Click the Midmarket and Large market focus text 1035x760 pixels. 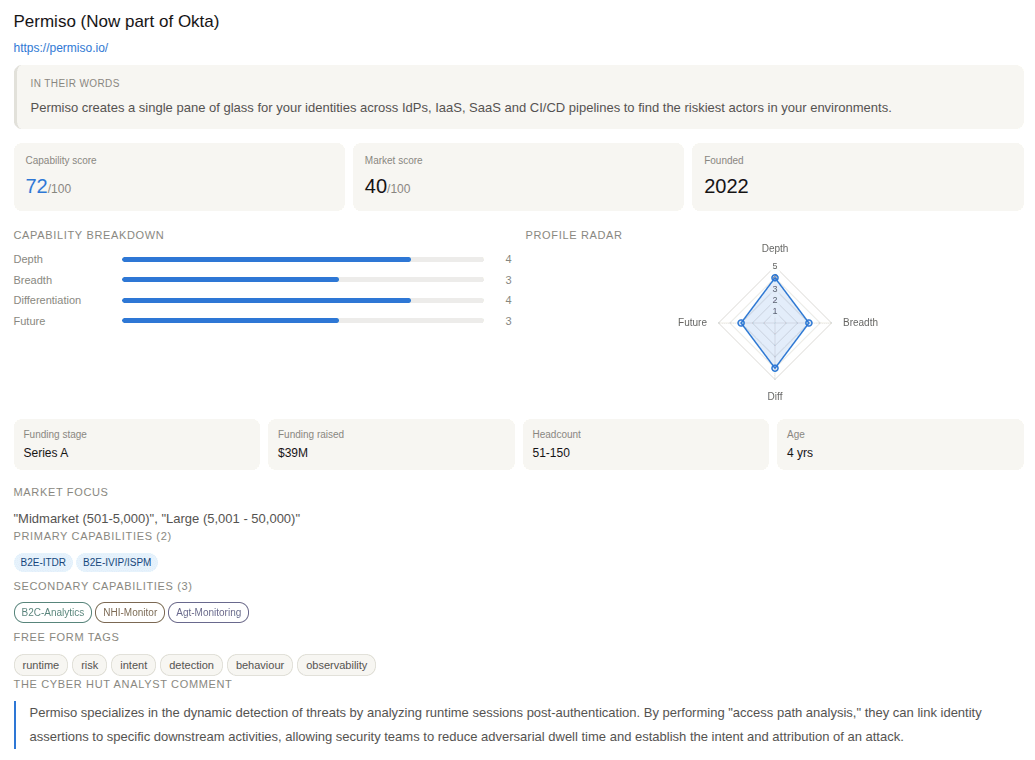[x=156, y=519]
